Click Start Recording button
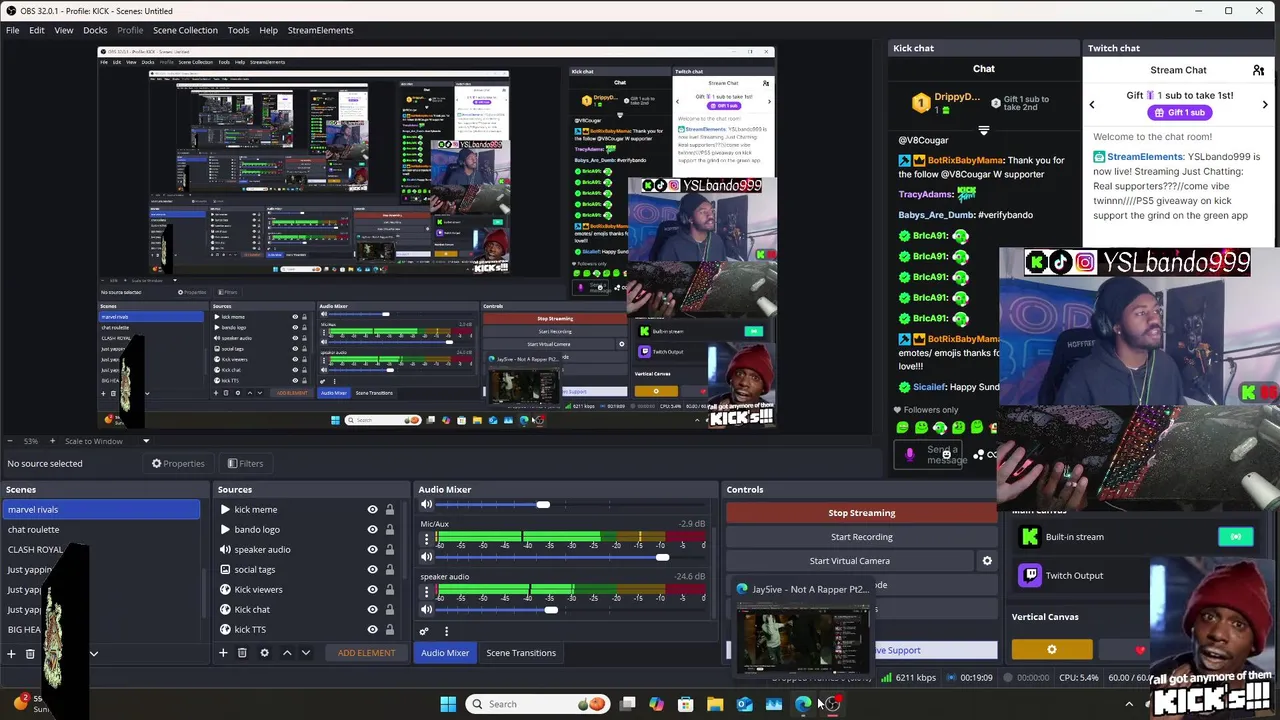This screenshot has width=1280, height=720. coord(862,537)
